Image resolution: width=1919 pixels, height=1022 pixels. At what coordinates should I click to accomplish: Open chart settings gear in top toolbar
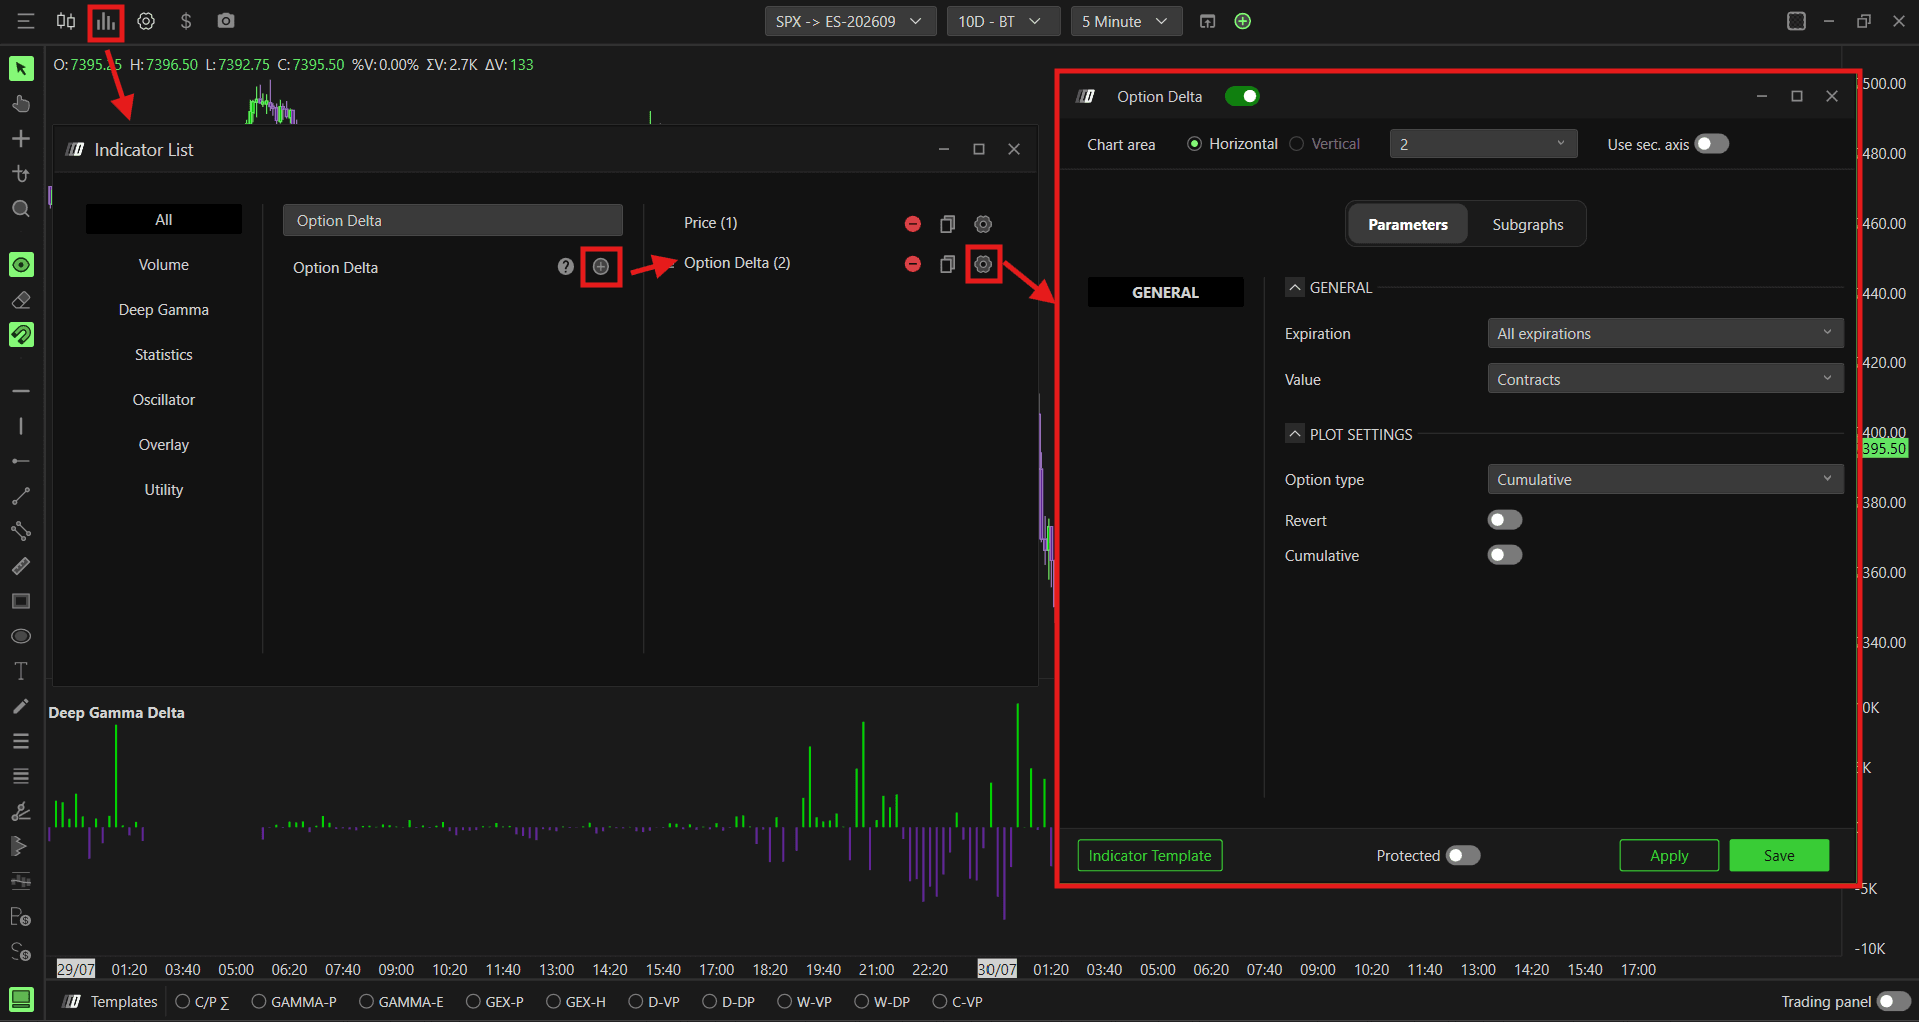click(146, 21)
